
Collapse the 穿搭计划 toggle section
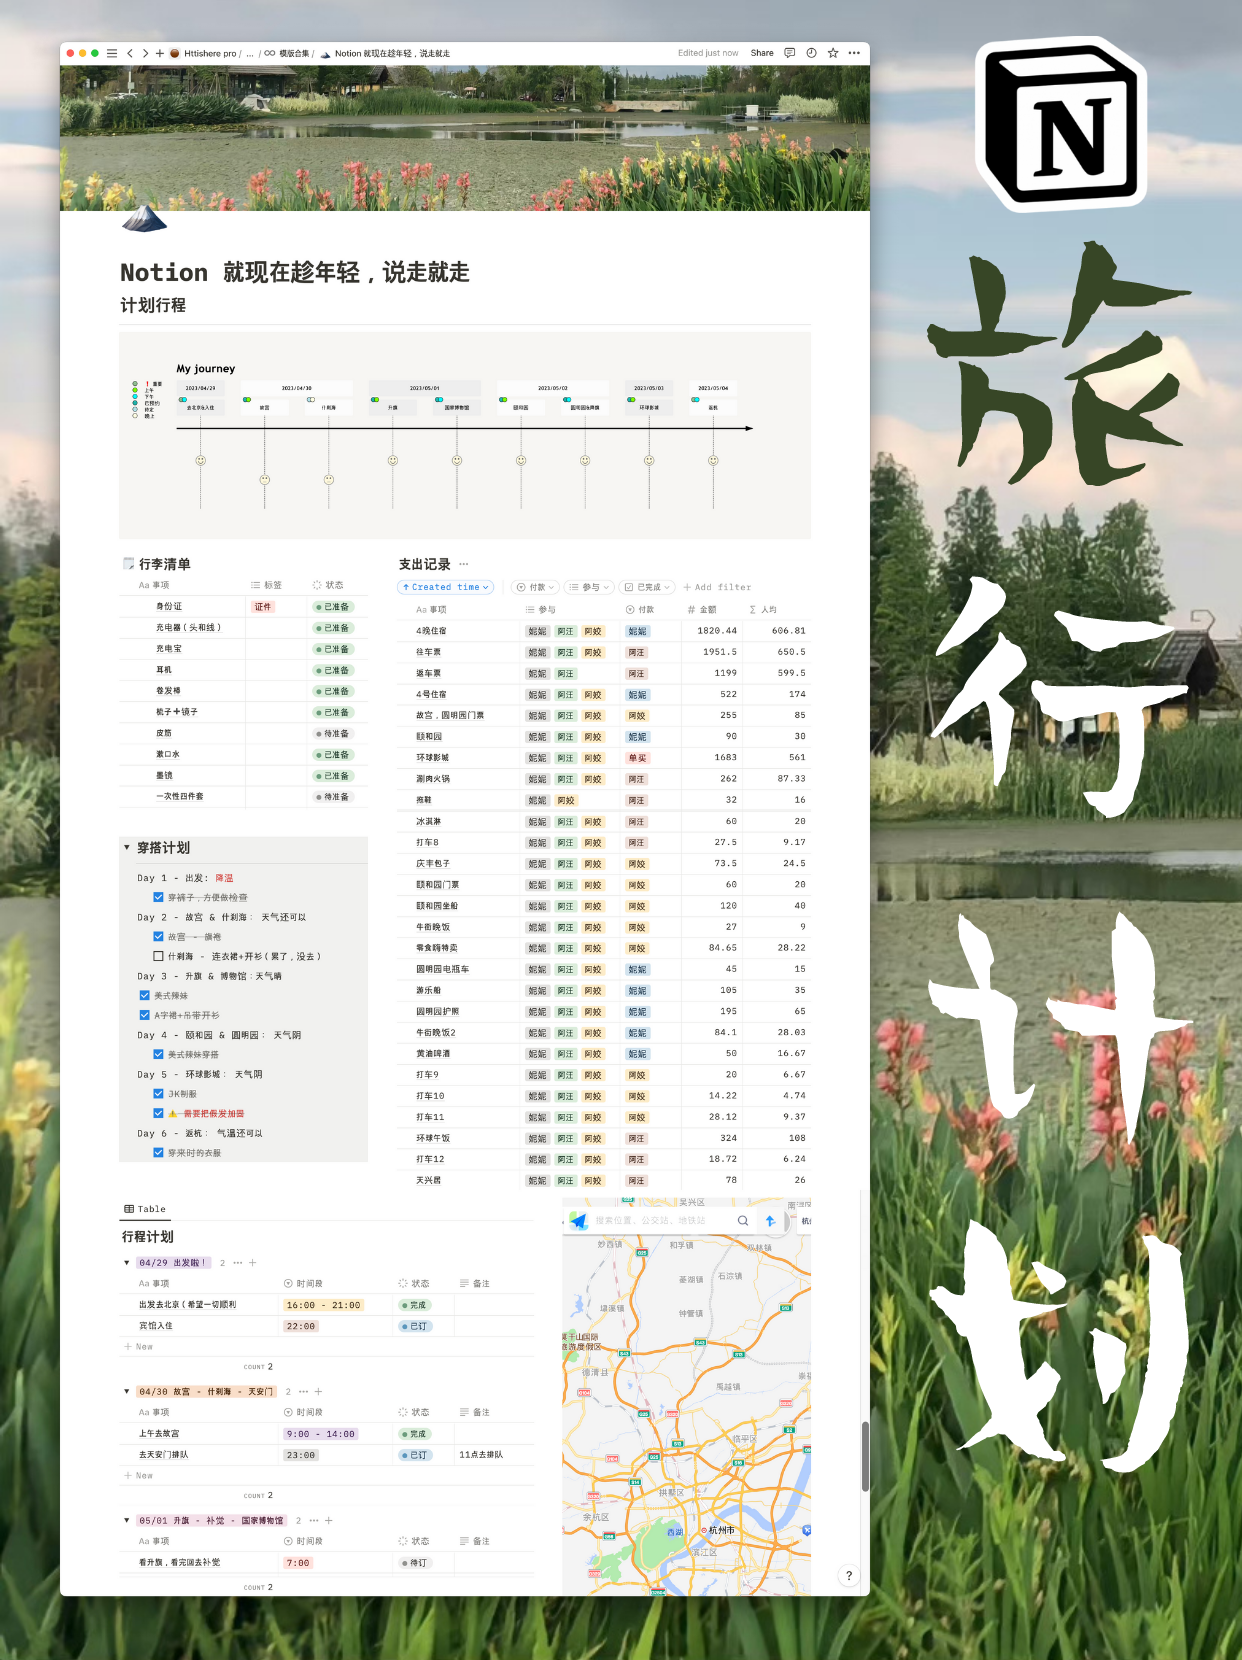[x=127, y=848]
